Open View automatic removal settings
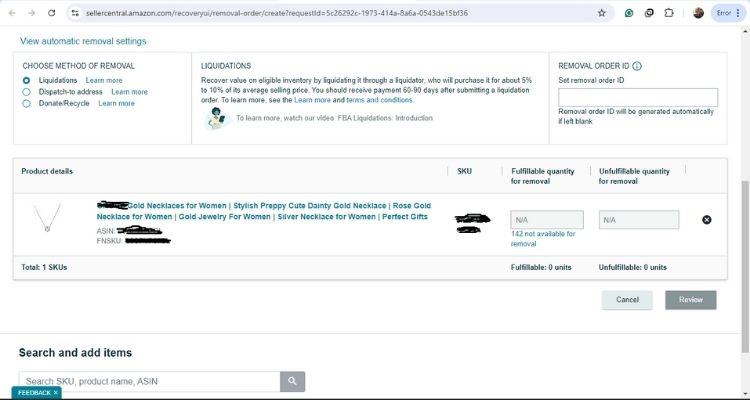This screenshot has height=400, width=750. [x=83, y=41]
